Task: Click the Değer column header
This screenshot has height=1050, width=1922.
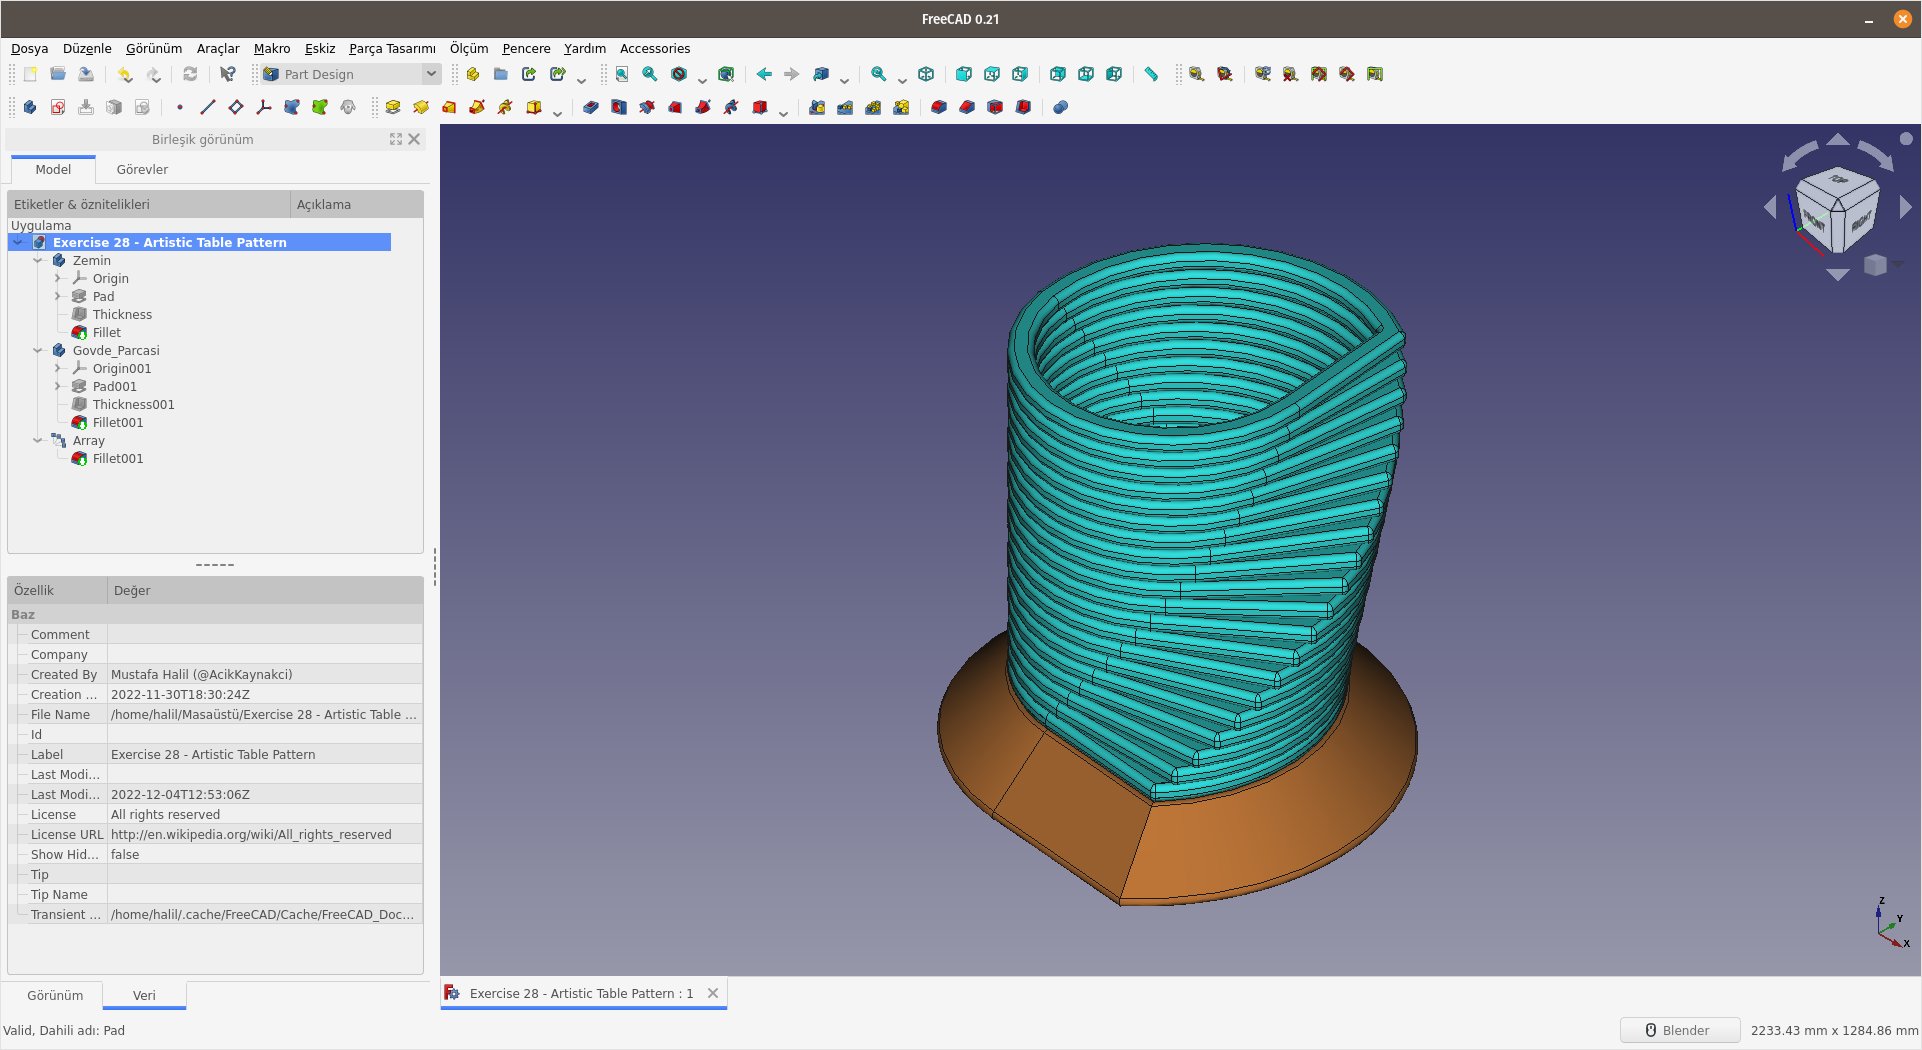Action: point(265,590)
